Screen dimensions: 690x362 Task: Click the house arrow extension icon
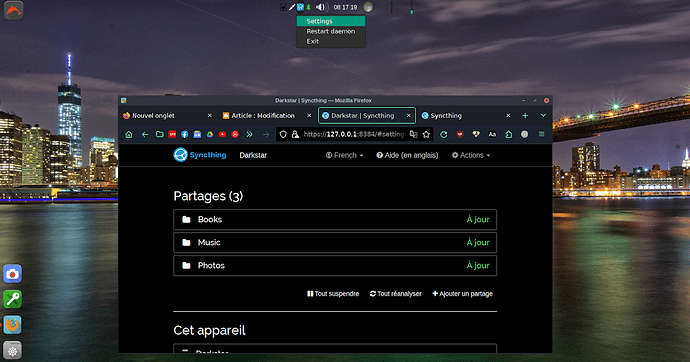coord(508,135)
